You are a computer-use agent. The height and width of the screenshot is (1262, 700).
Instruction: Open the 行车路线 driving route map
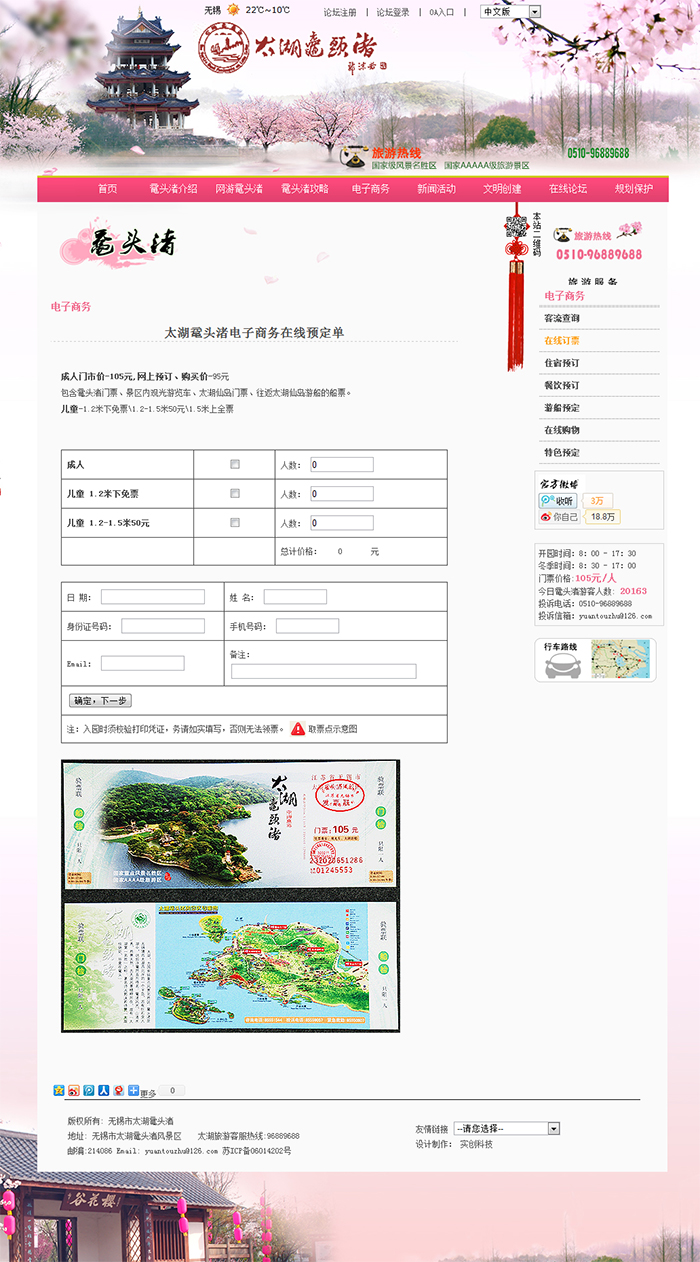coord(595,660)
